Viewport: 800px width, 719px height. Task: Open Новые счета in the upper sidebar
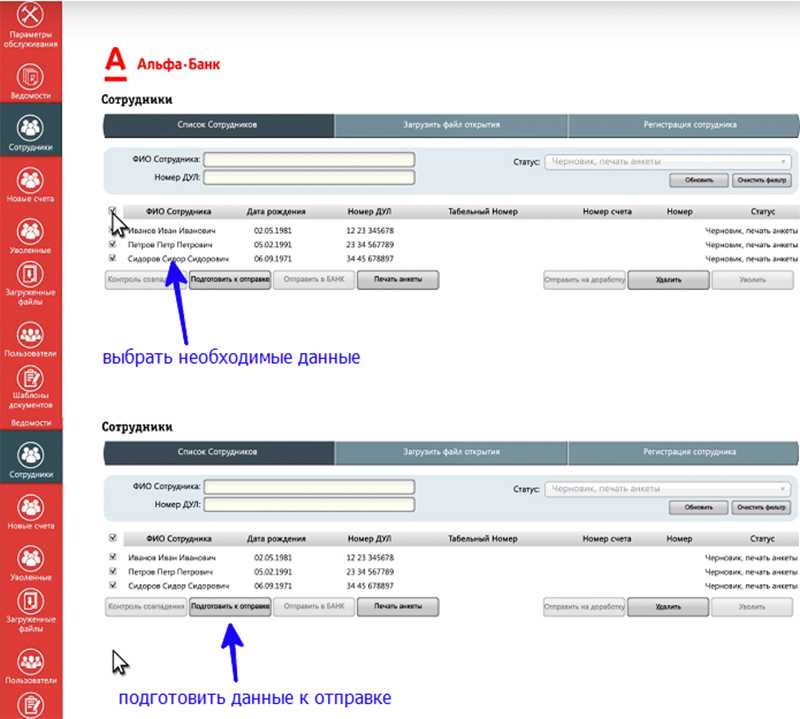click(30, 185)
